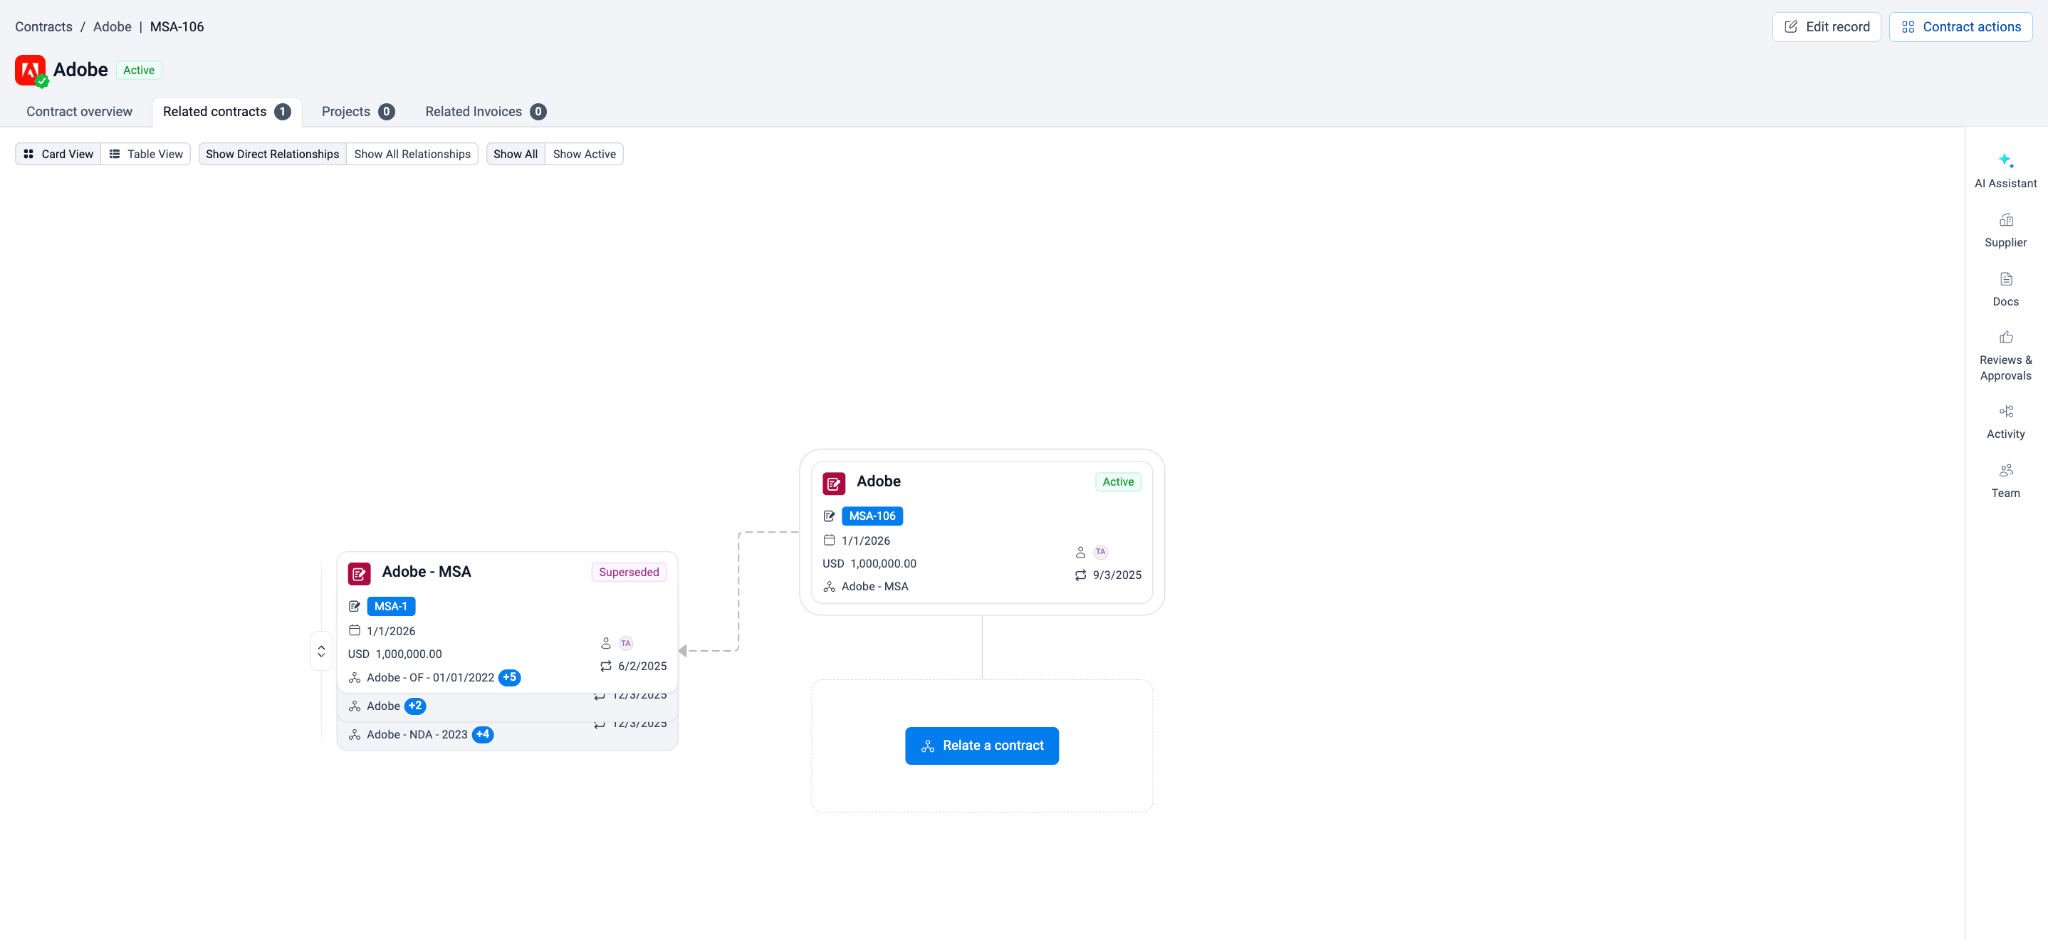Click the Adobe MSA-106 card contract icon
Screen dimensions: 2048x941
[x=834, y=484]
